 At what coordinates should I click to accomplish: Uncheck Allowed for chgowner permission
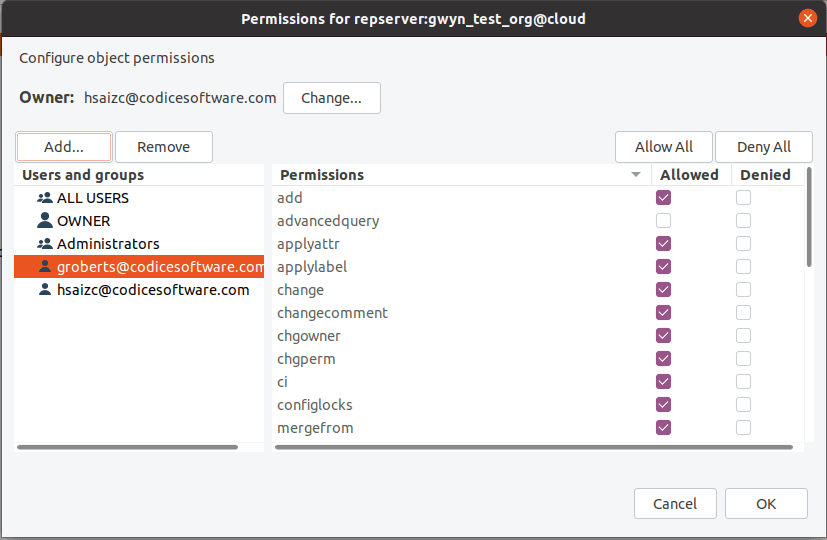coord(663,335)
